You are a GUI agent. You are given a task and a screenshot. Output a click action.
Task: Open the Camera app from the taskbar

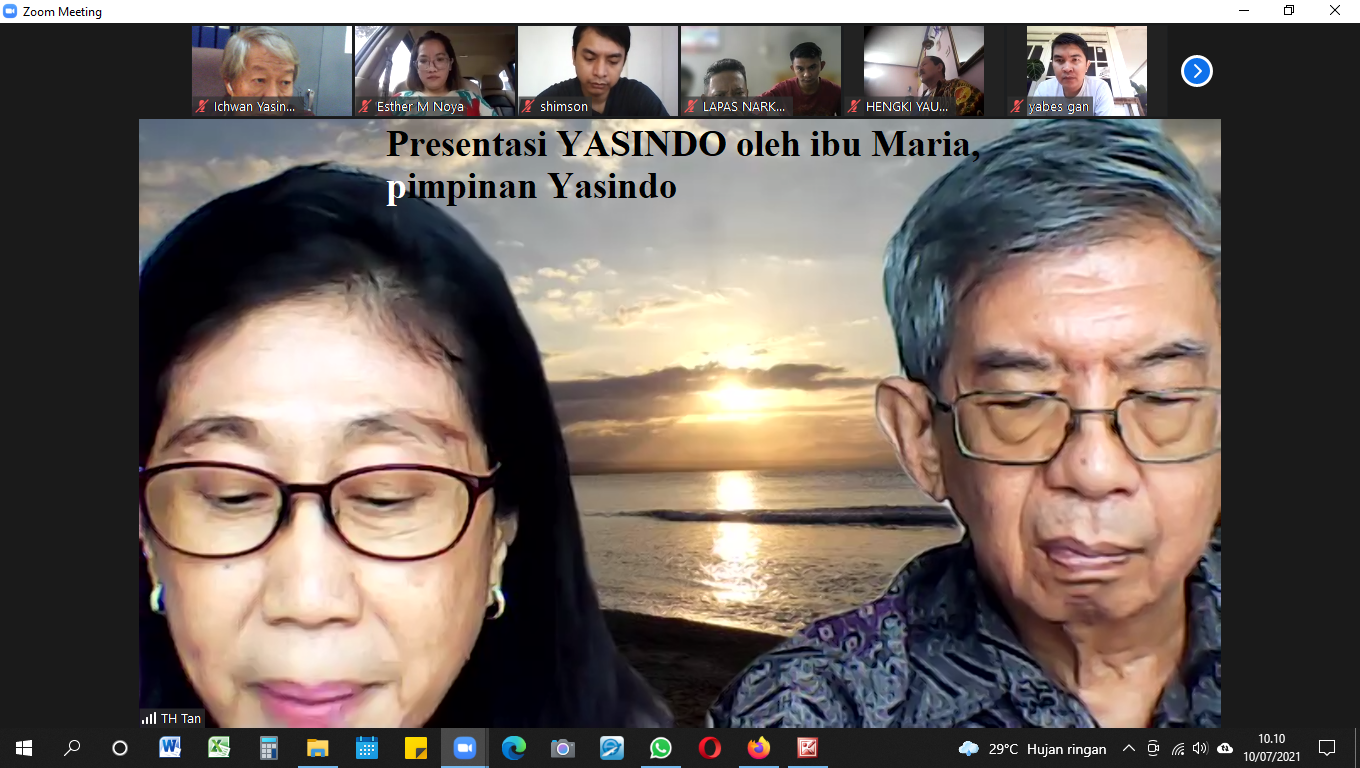pyautogui.click(x=562, y=748)
